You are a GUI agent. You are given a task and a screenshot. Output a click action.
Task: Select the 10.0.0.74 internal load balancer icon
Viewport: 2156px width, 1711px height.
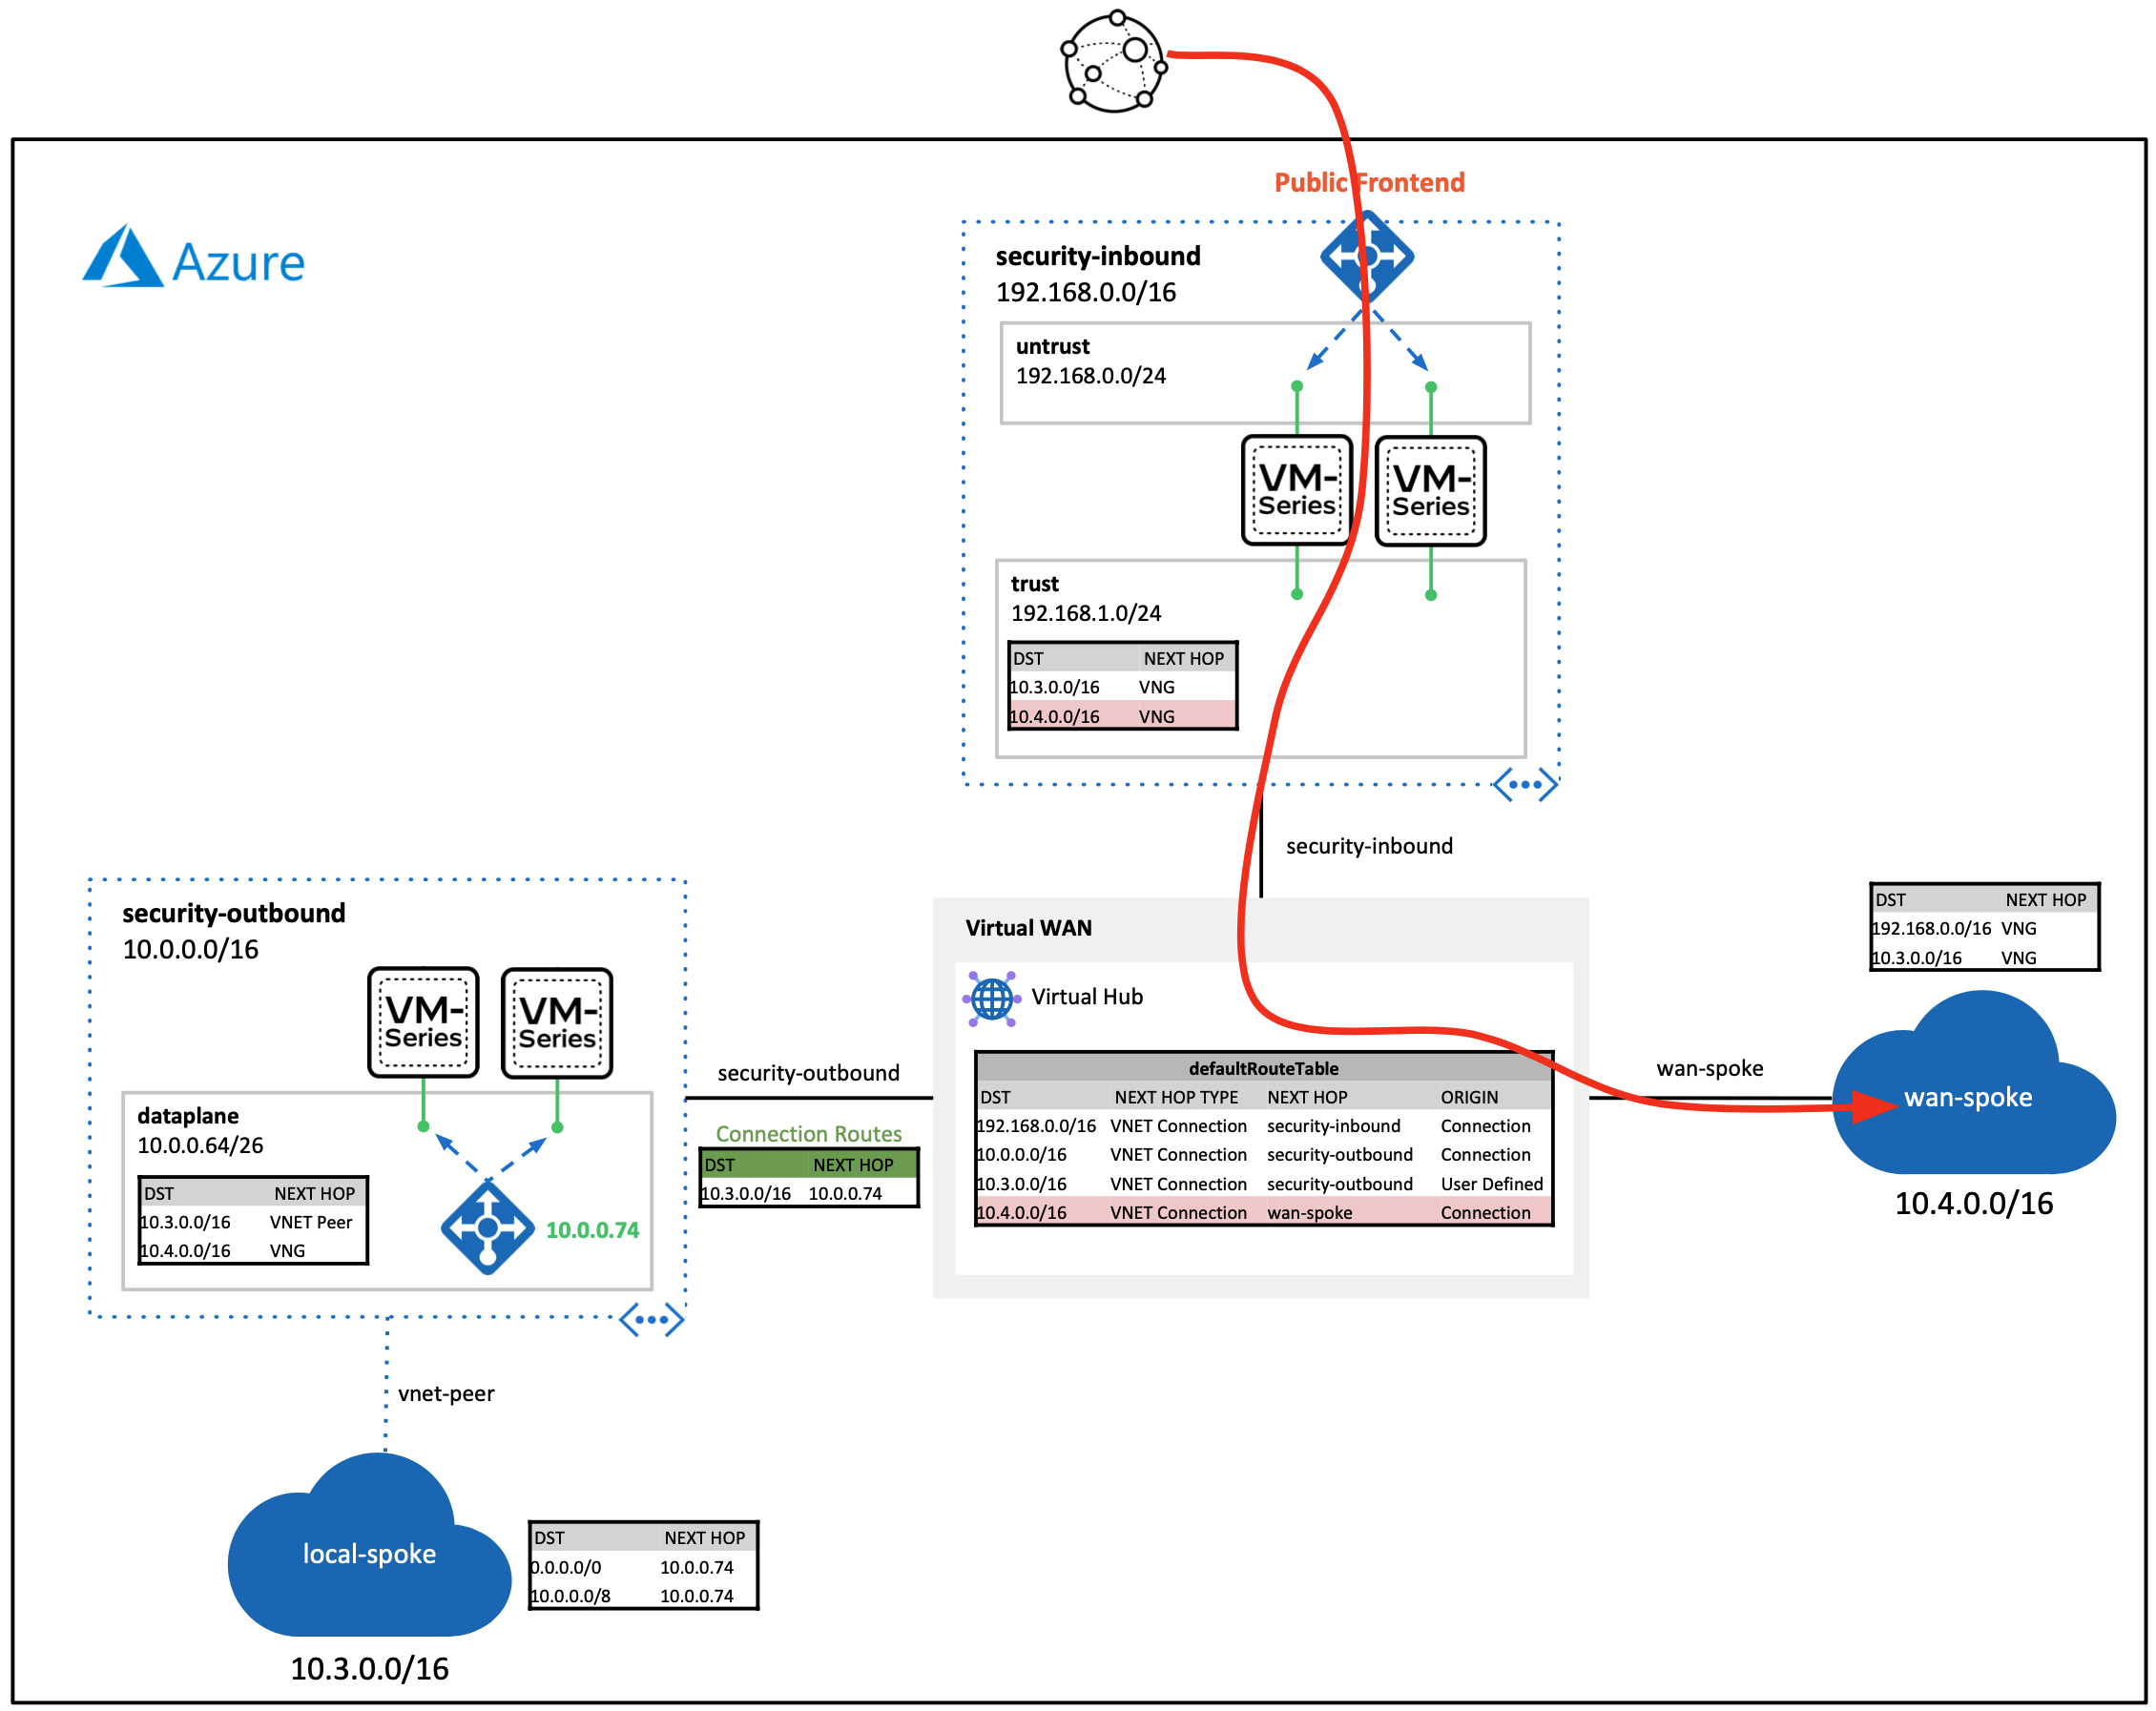(487, 1228)
